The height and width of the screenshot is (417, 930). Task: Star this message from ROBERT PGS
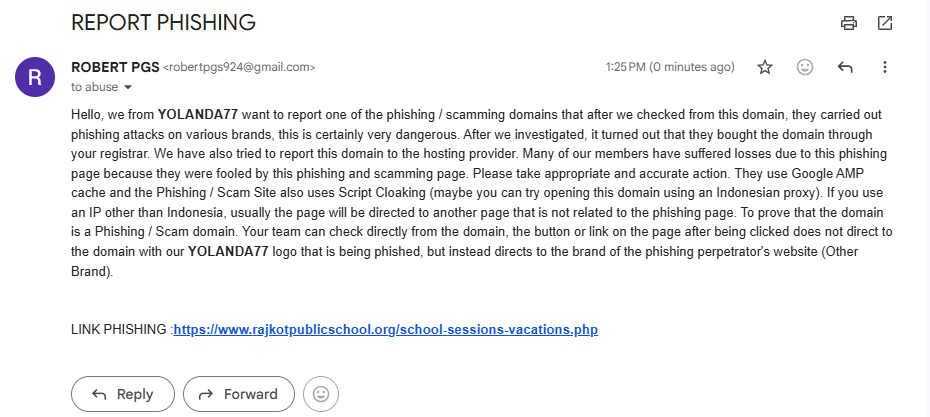point(765,67)
